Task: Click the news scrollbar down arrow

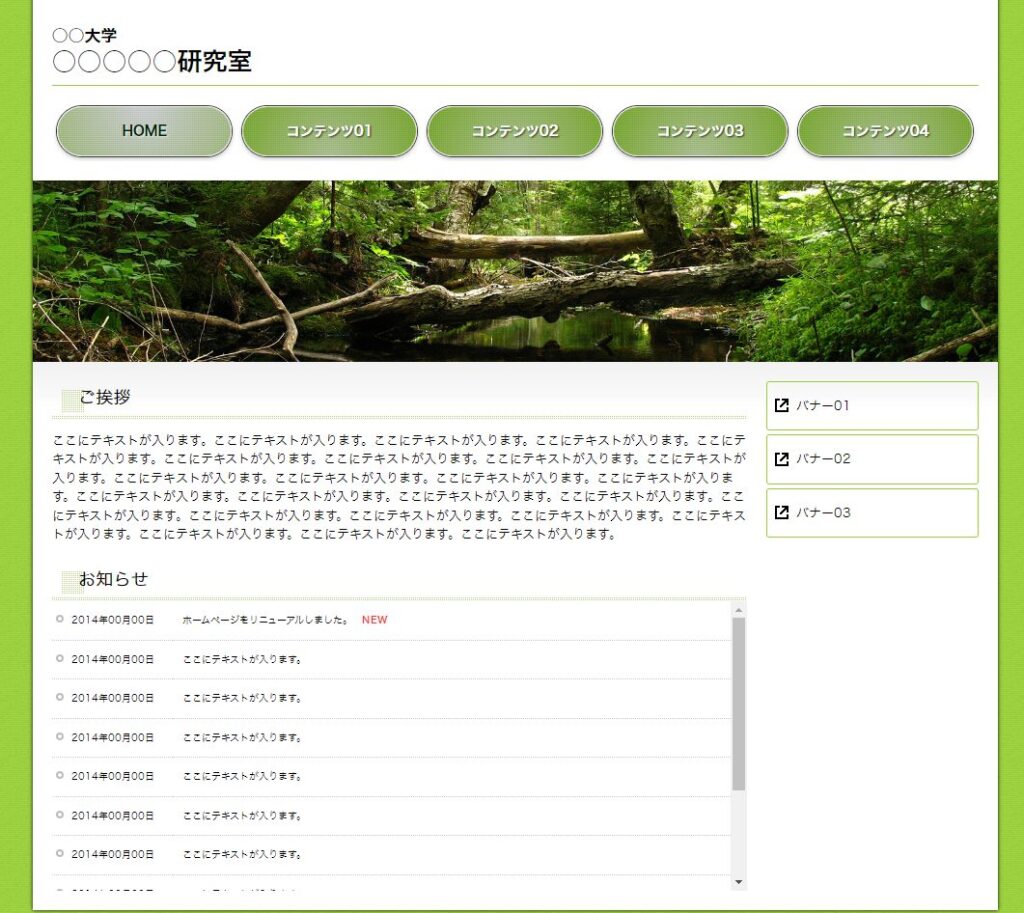Action: point(739,882)
